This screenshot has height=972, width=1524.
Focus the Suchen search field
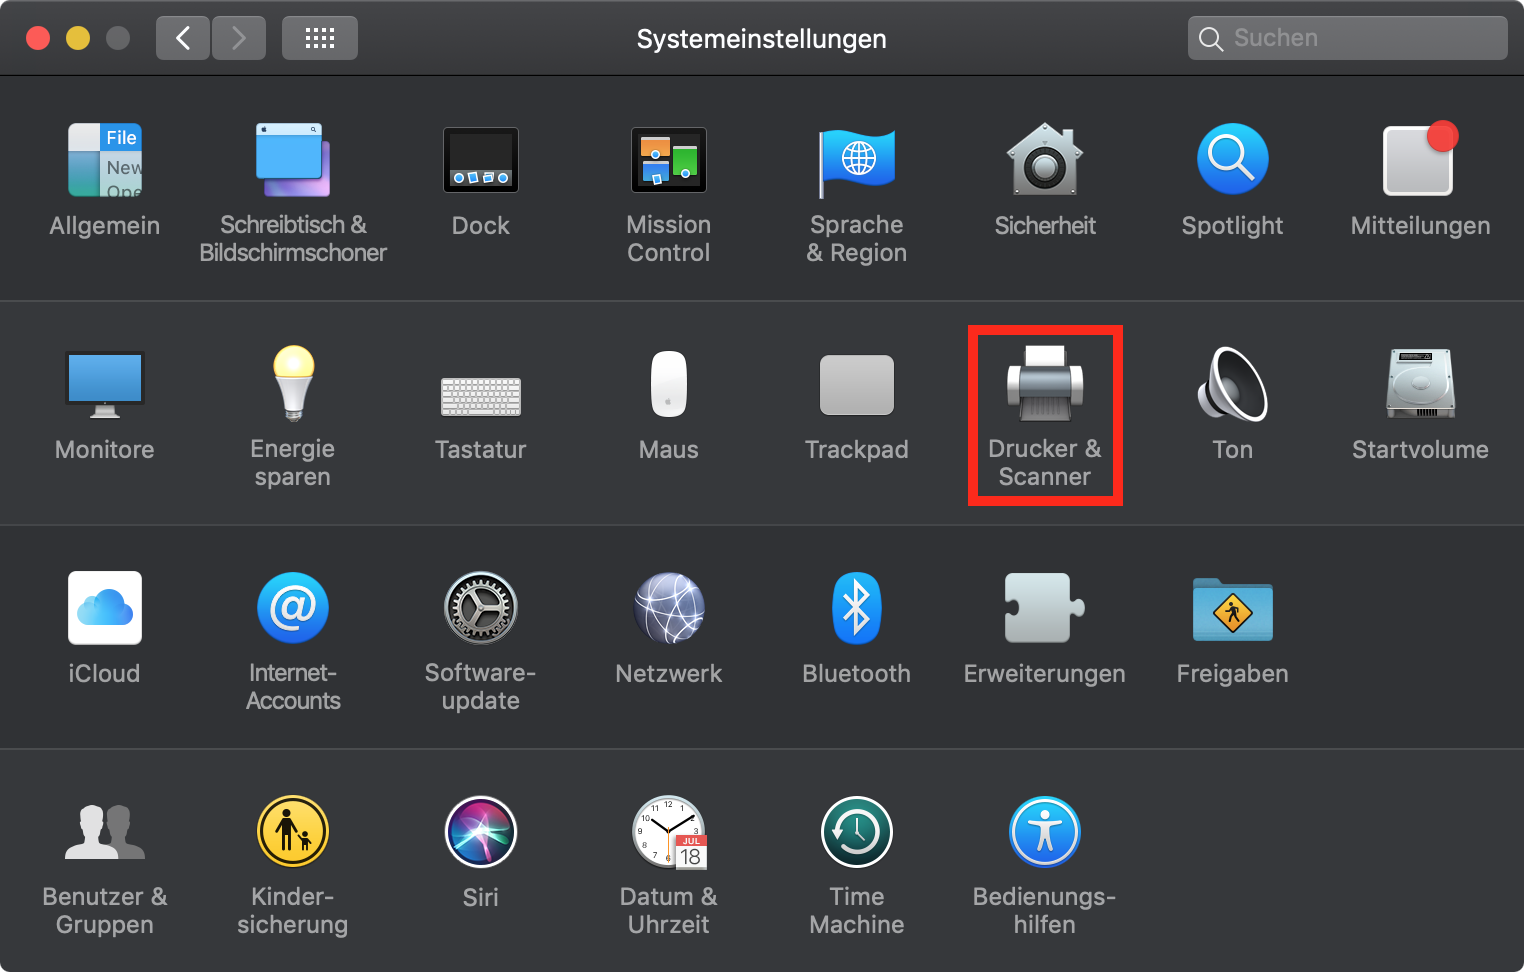[1347, 38]
